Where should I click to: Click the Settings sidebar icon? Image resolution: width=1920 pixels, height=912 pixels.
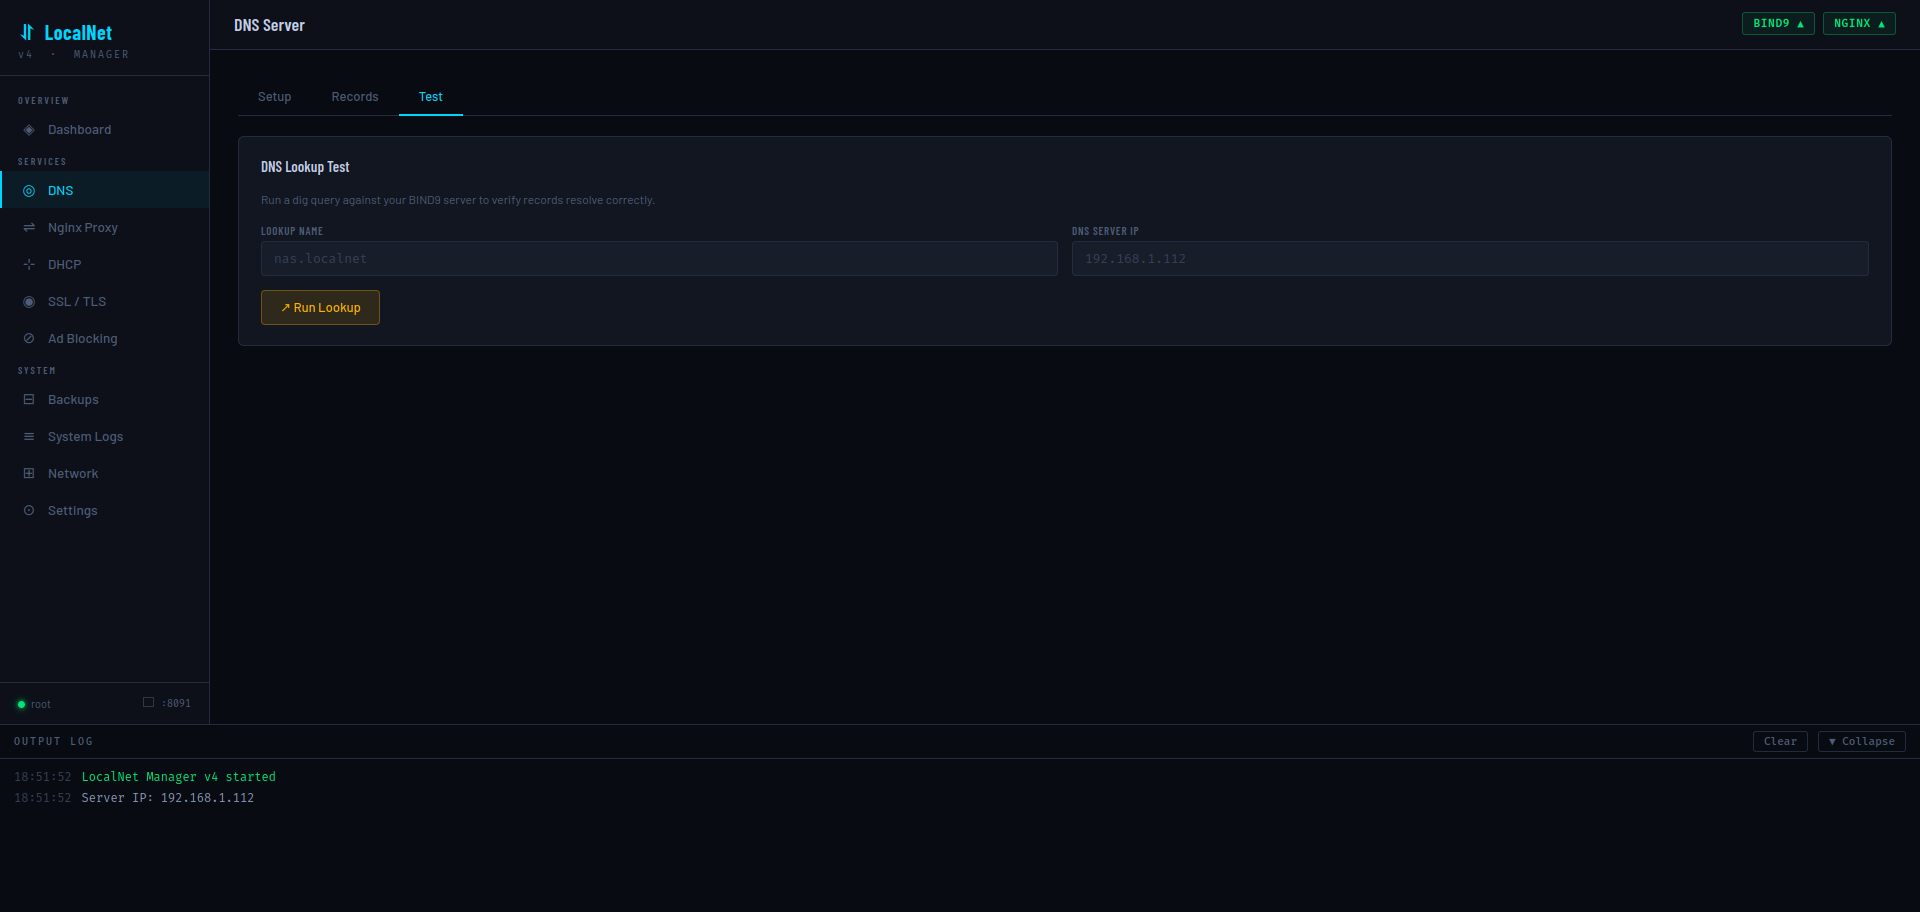pos(29,511)
